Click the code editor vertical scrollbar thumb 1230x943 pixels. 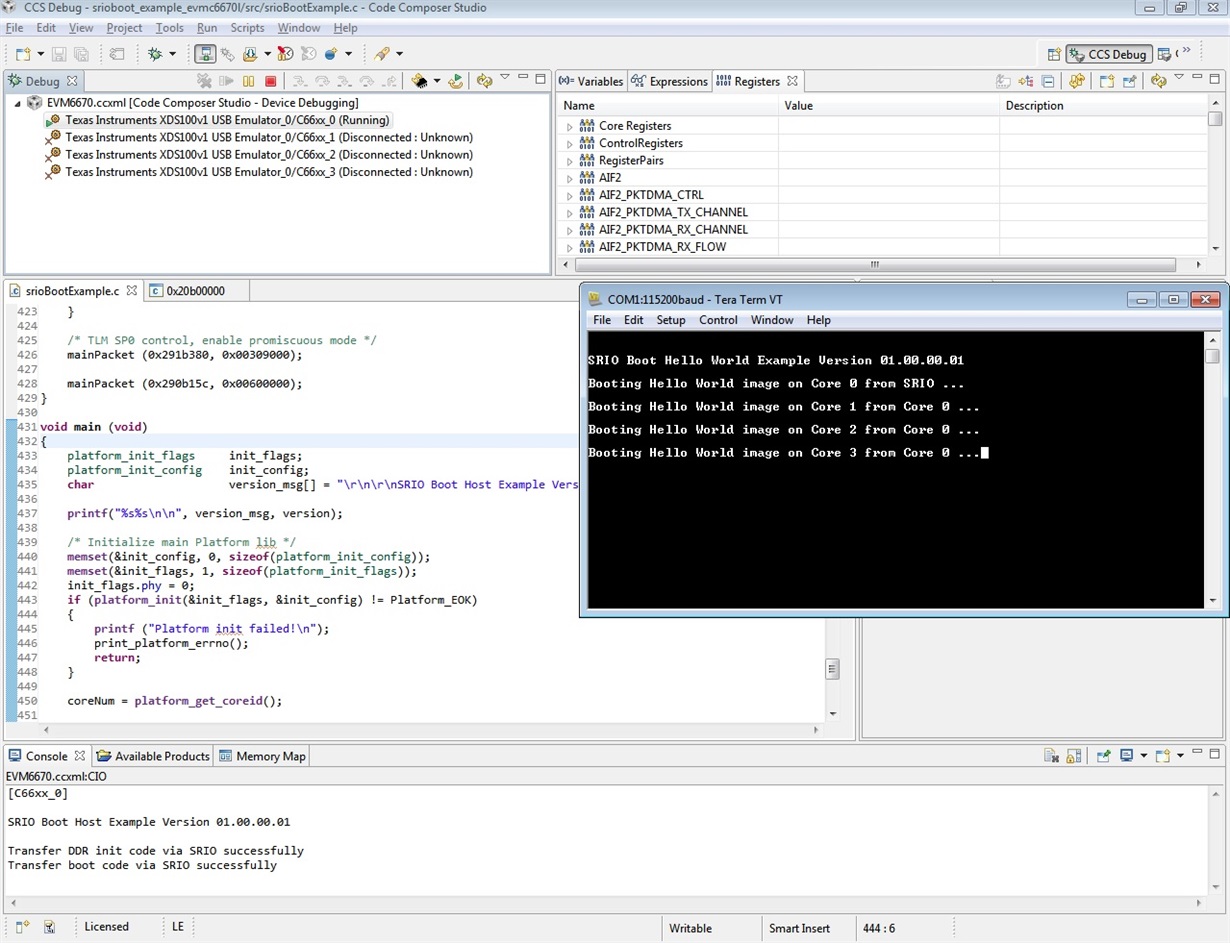(832, 669)
